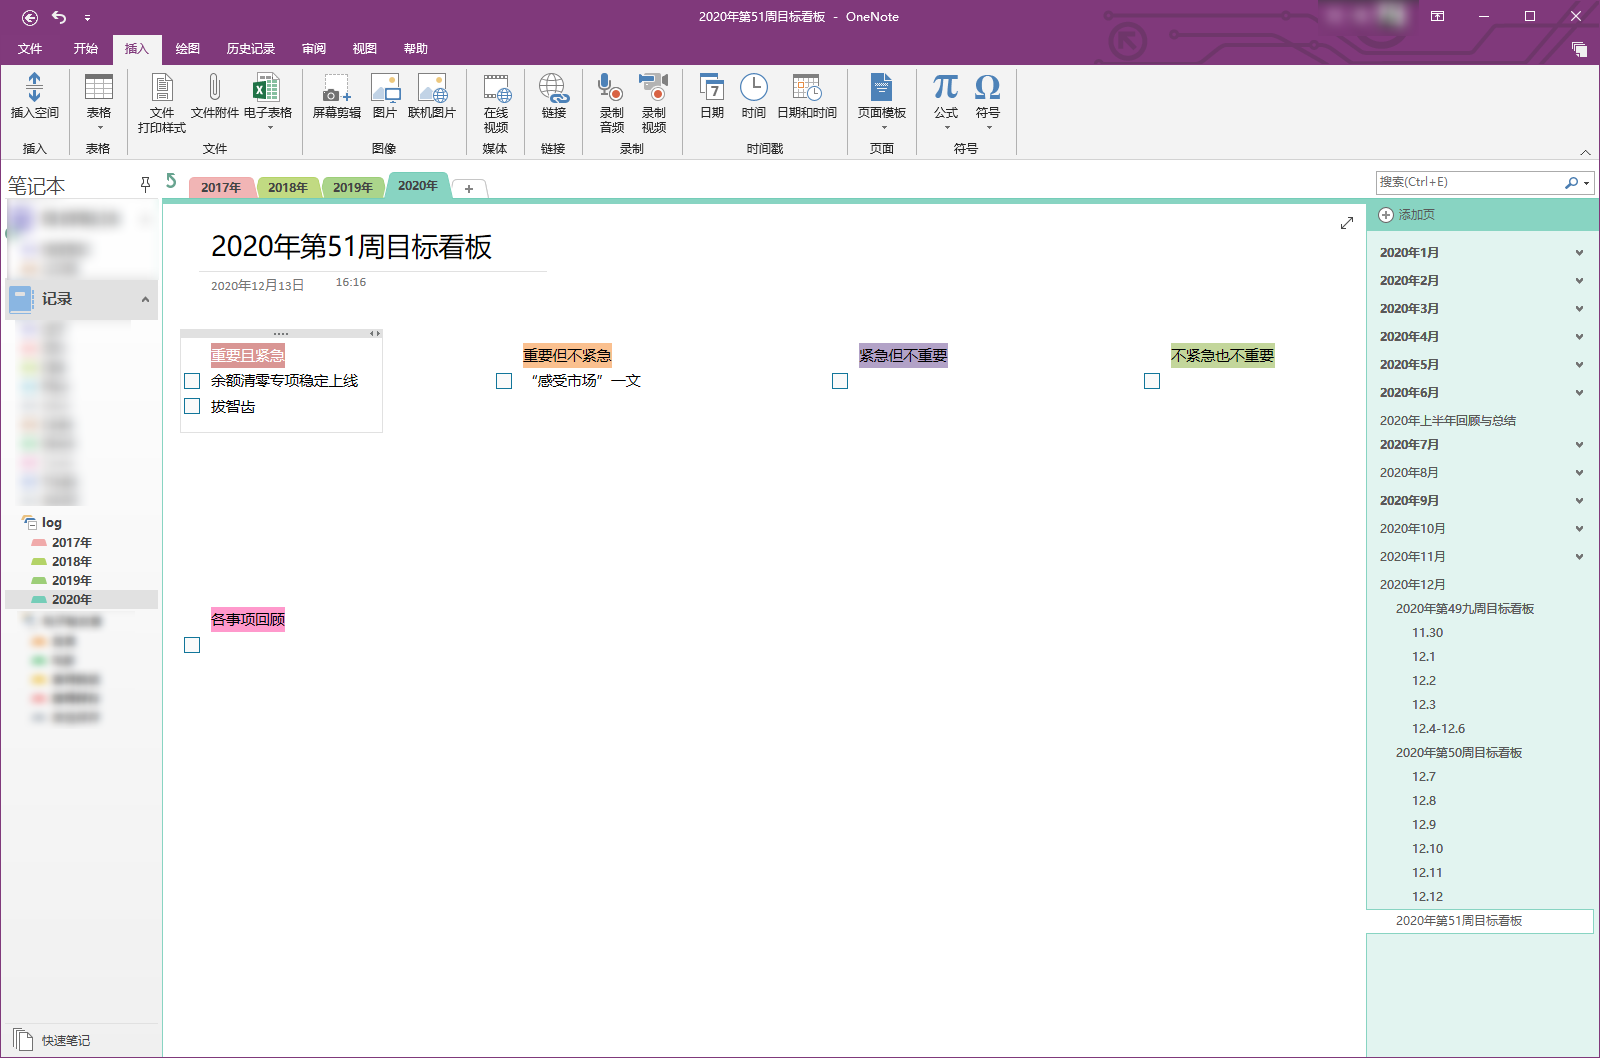Switch to the 绘图 ribbon tab
This screenshot has height=1058, width=1600.
[x=188, y=49]
